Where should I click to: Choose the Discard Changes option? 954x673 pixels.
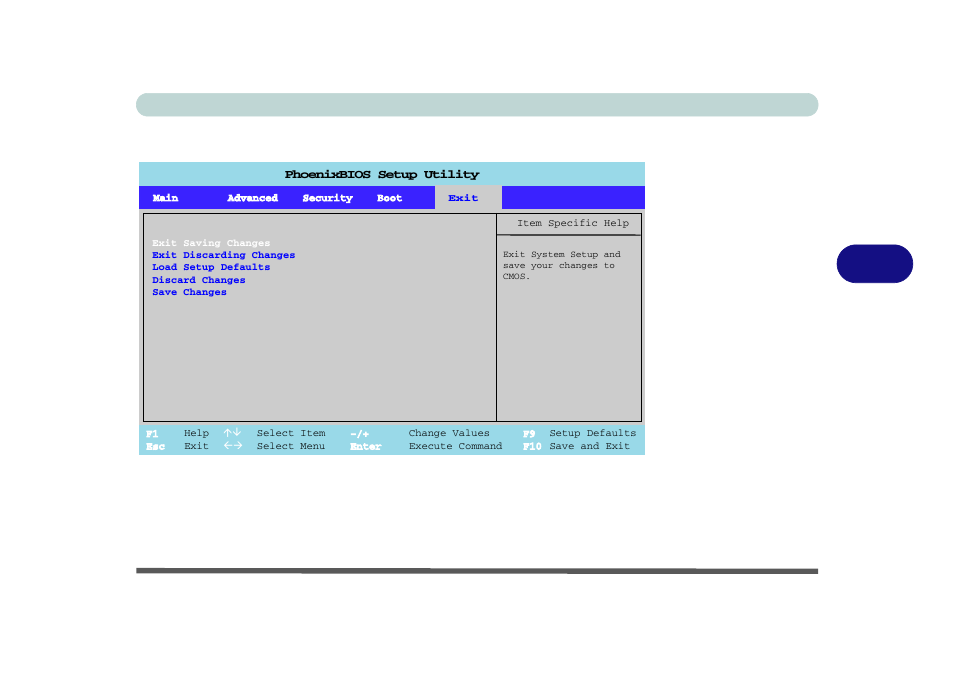199,280
